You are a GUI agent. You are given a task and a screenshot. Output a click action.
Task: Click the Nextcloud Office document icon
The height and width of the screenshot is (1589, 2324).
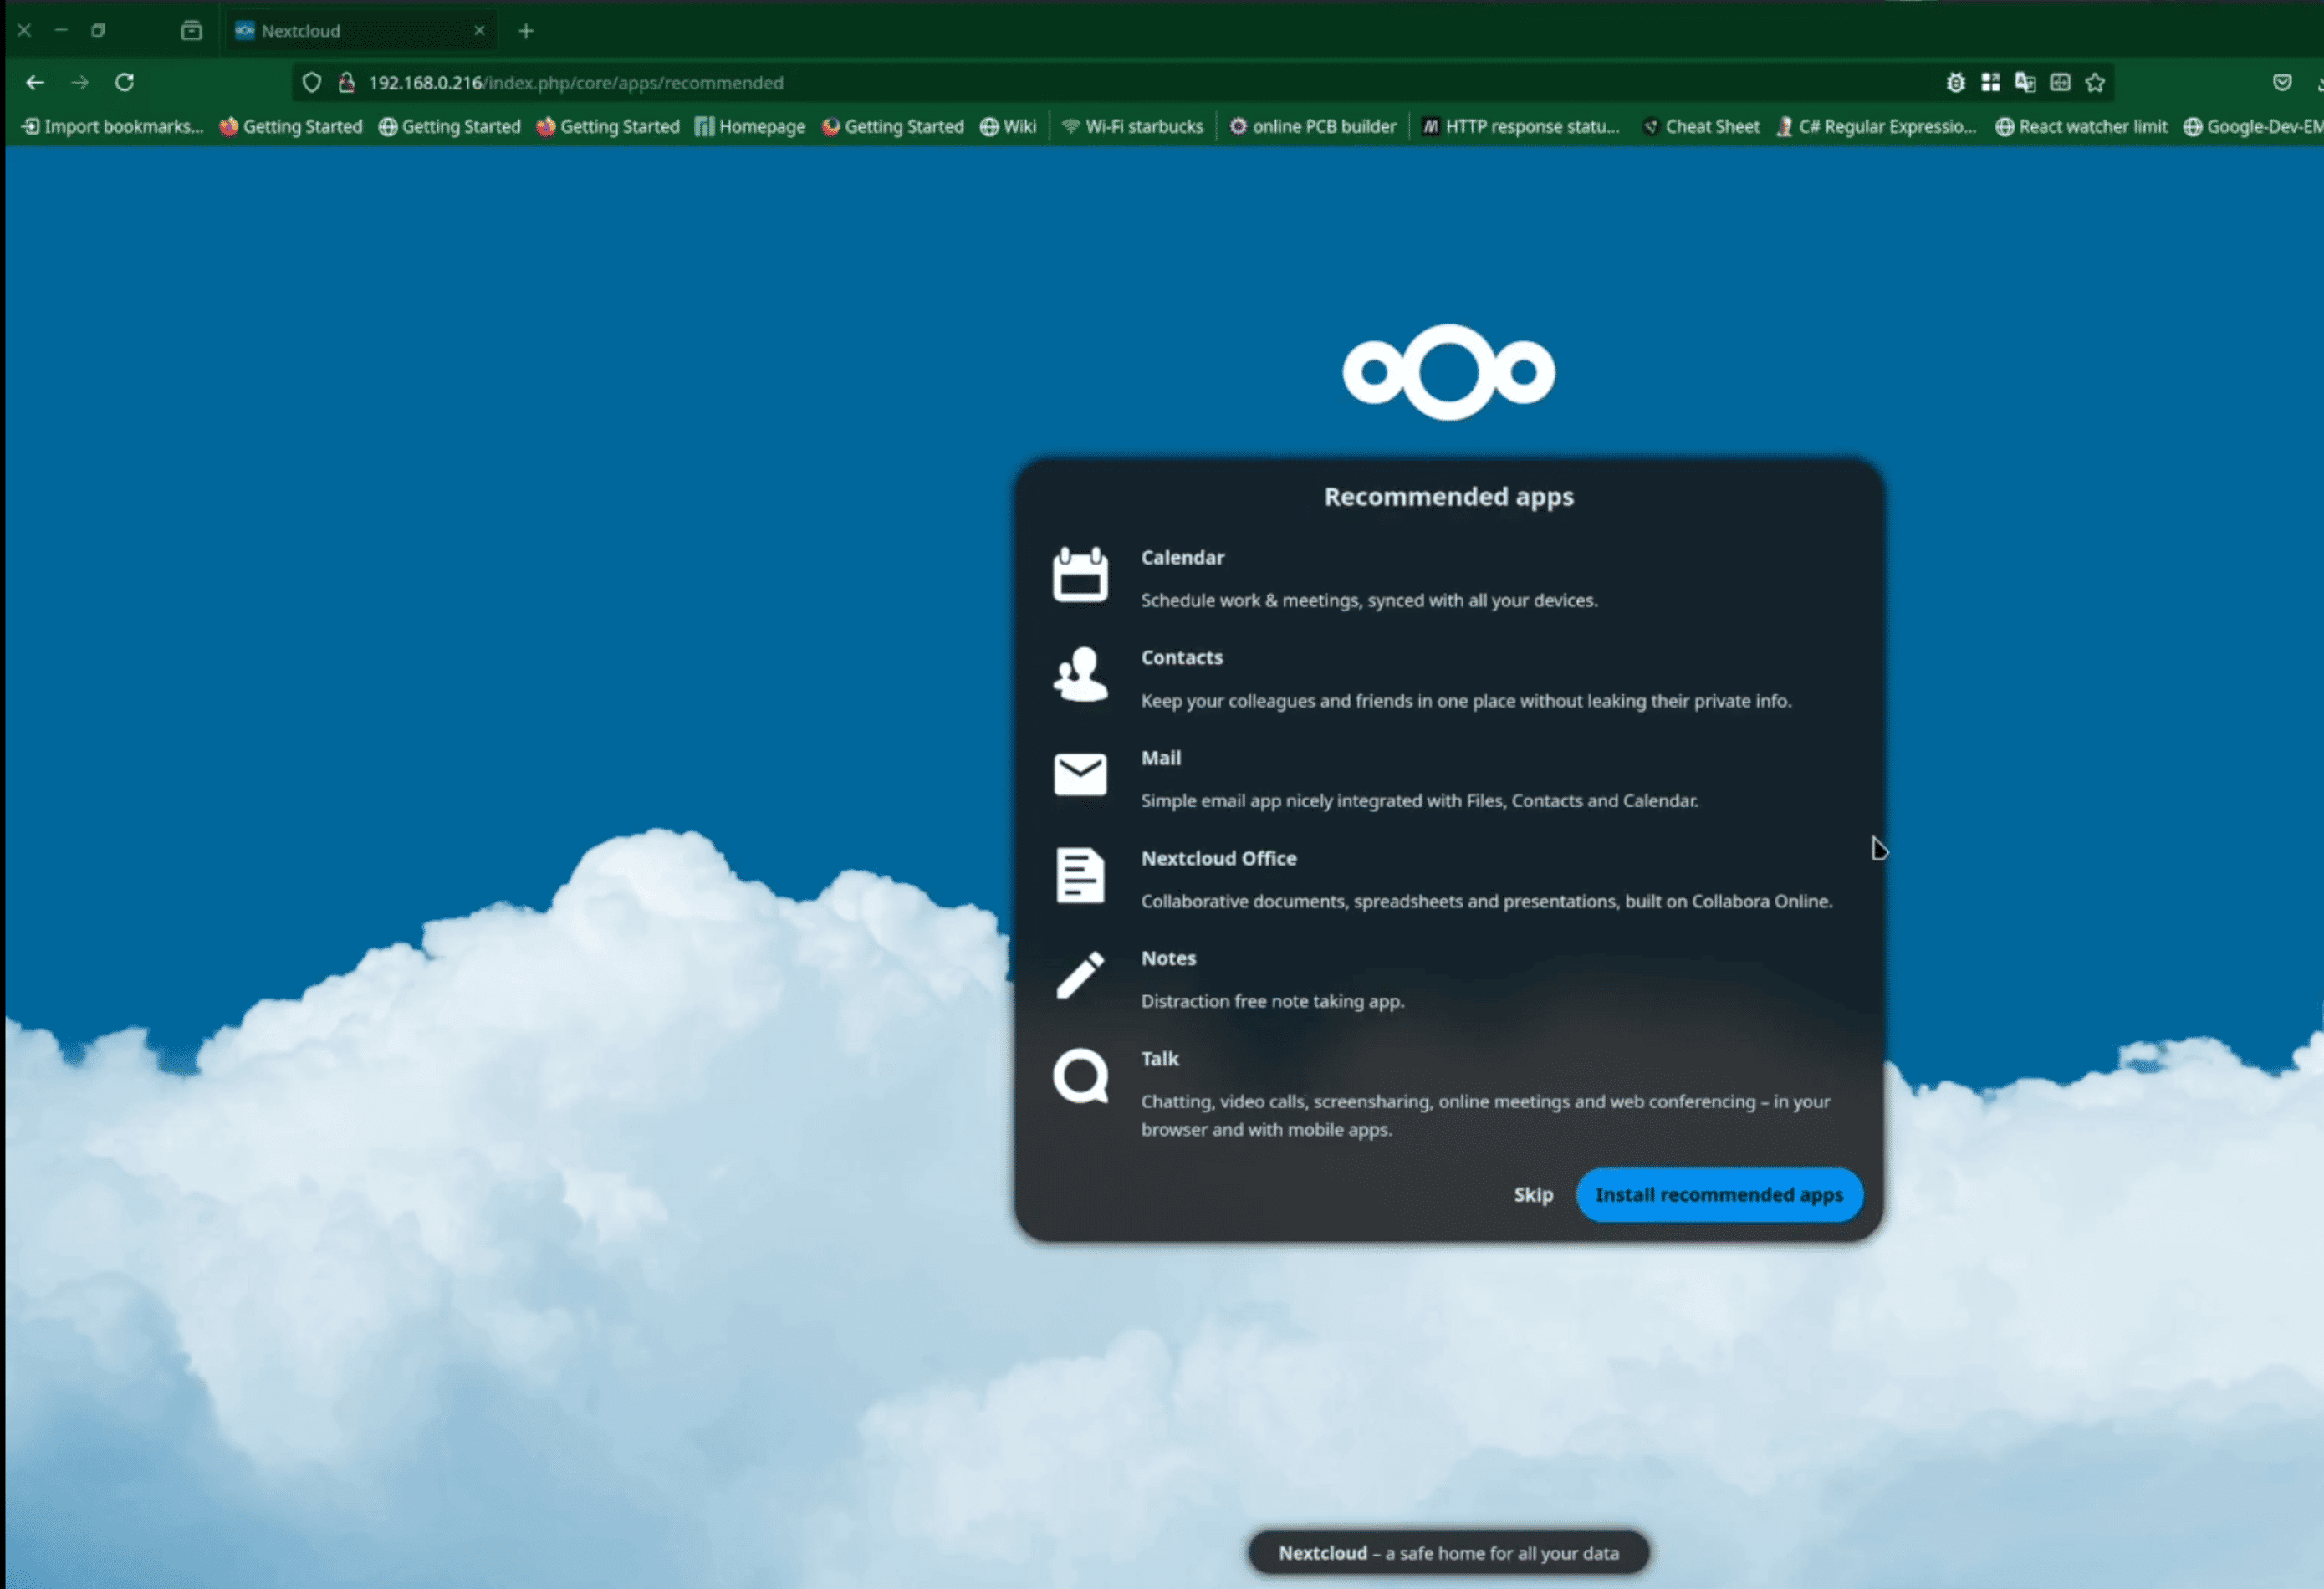(1080, 876)
